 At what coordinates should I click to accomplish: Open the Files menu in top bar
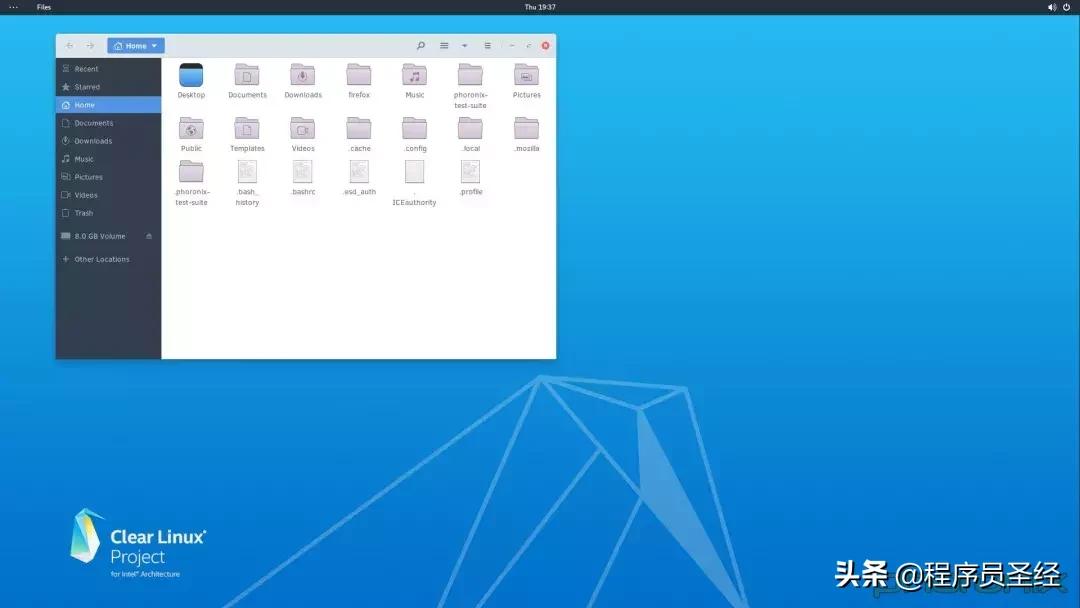coord(43,6)
